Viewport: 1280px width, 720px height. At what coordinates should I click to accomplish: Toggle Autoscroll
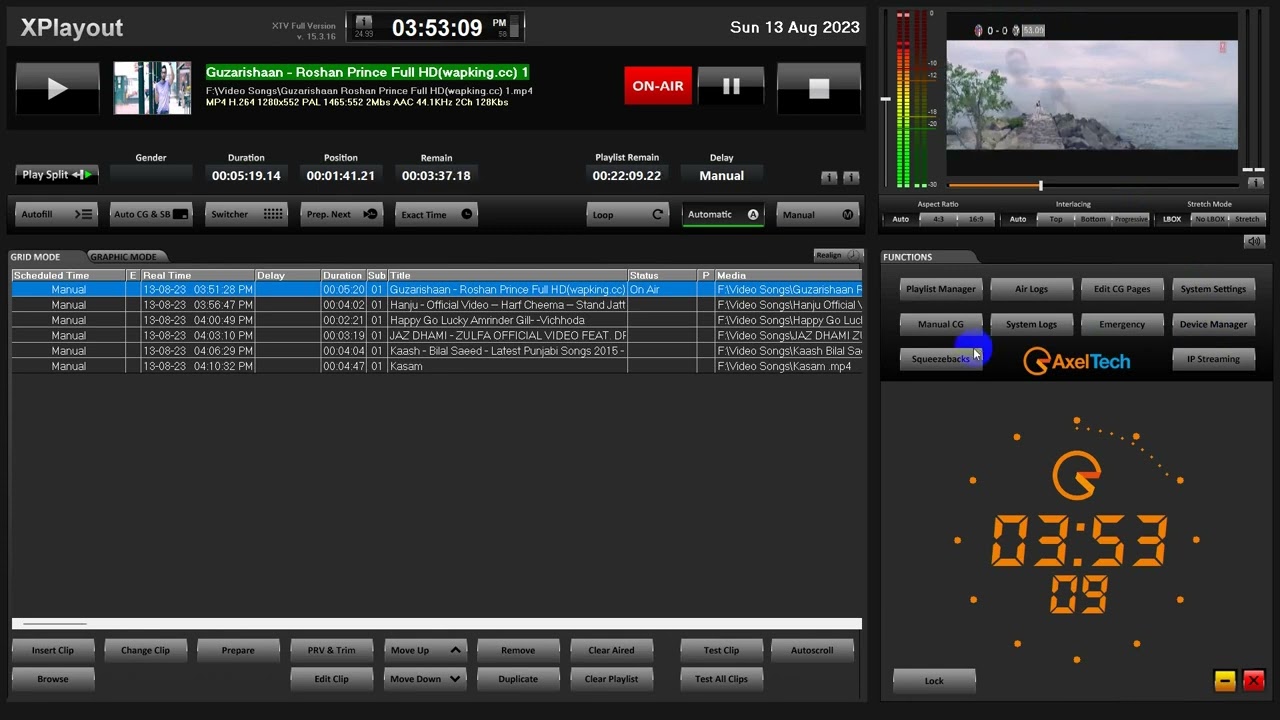[812, 650]
